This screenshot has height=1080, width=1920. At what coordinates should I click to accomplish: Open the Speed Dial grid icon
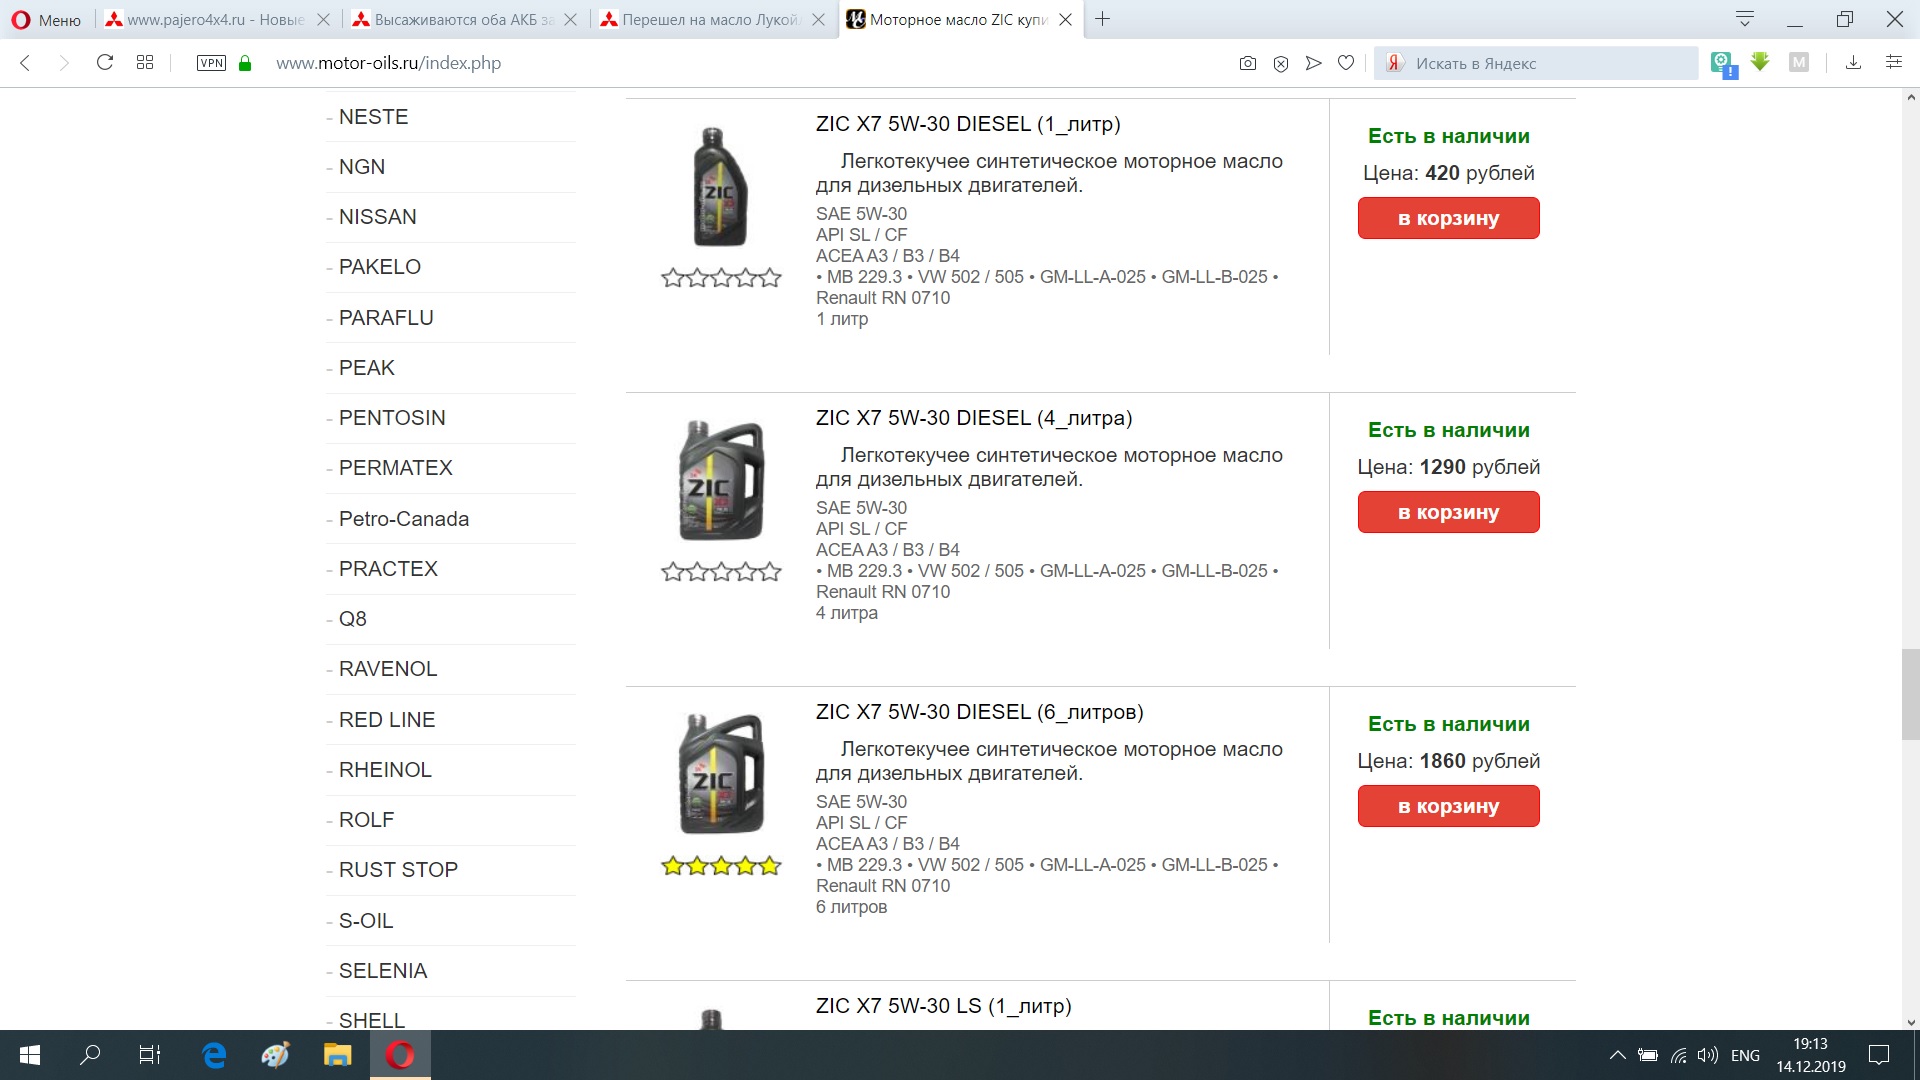(145, 63)
